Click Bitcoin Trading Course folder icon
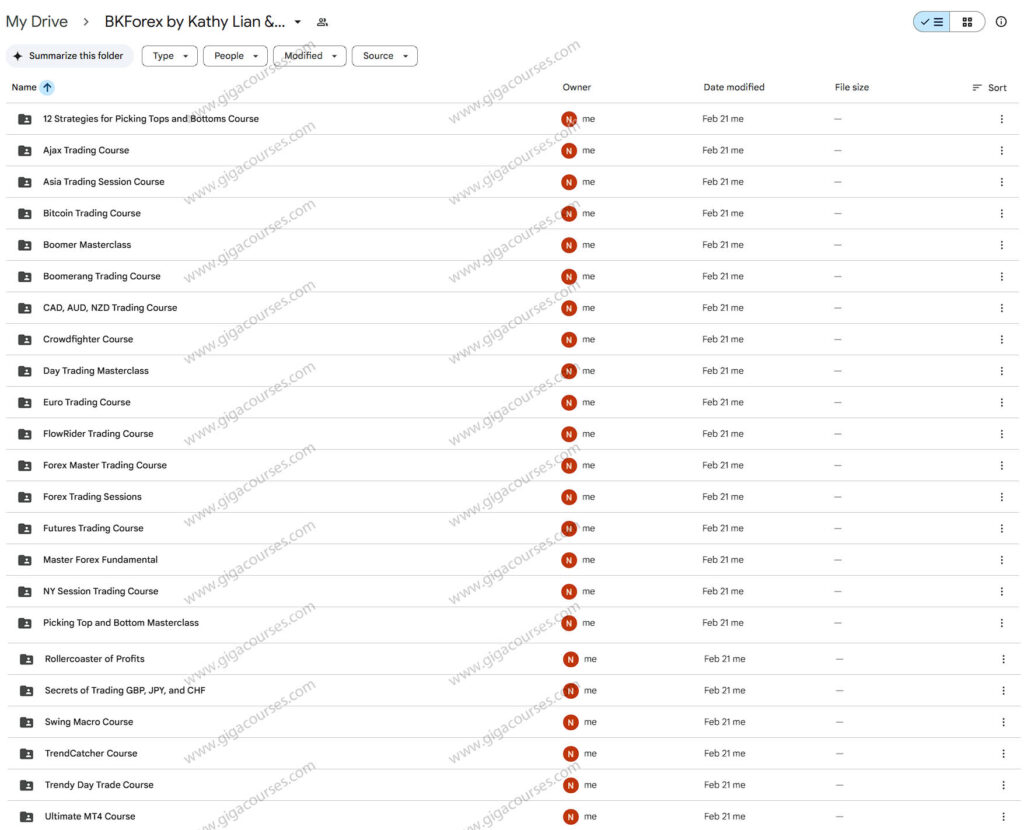Image resolution: width=1024 pixels, height=830 pixels. tap(25, 214)
